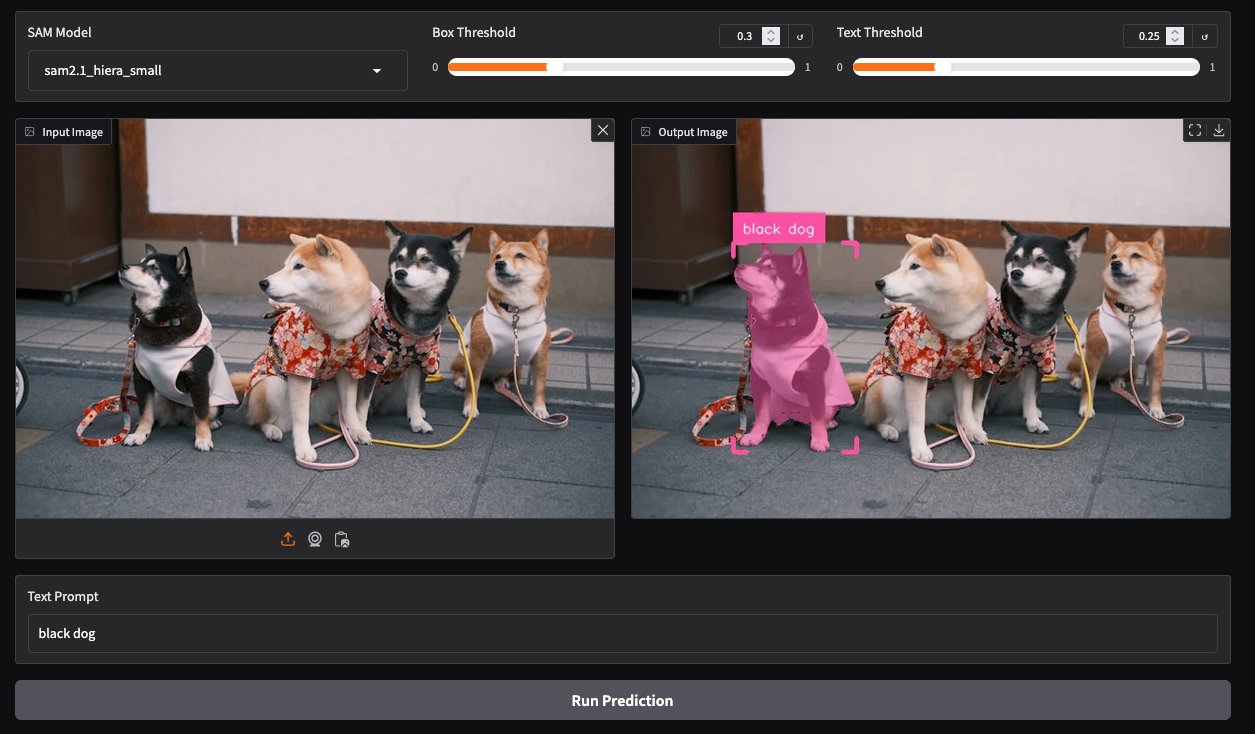Click the Text Prompt field containing "black dog"
Screen dimensions: 1255x734
point(622,633)
